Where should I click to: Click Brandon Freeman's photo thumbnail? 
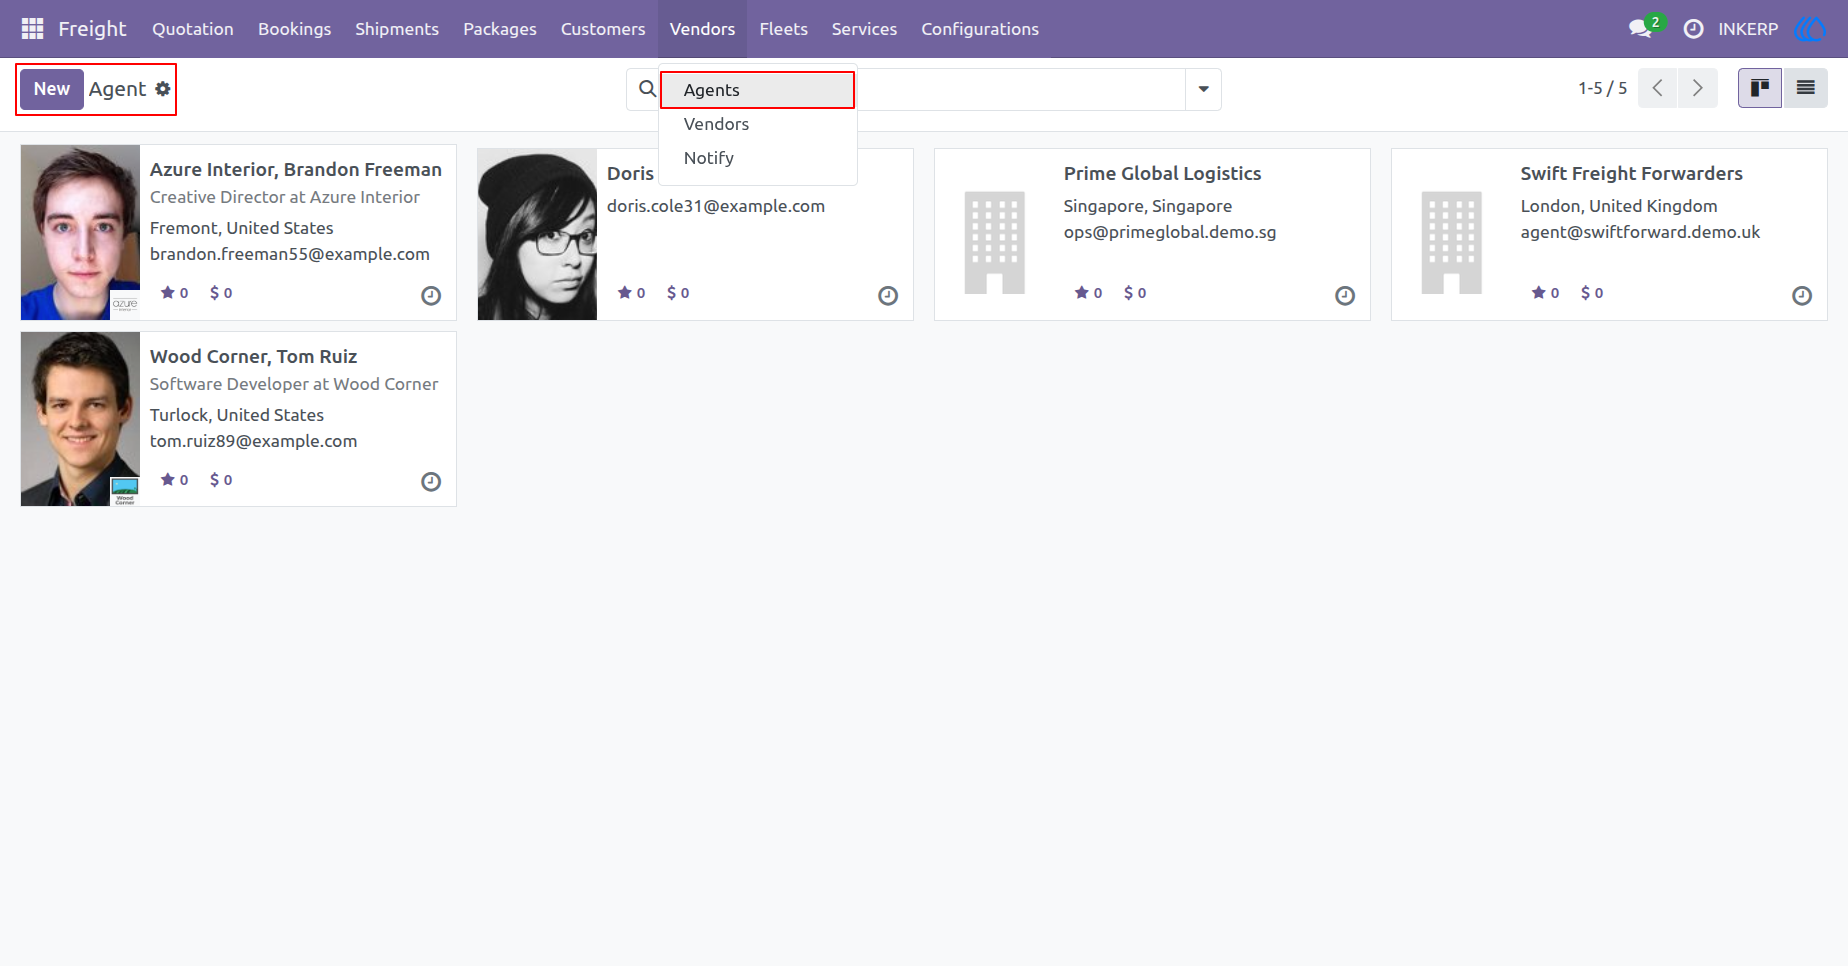(80, 232)
